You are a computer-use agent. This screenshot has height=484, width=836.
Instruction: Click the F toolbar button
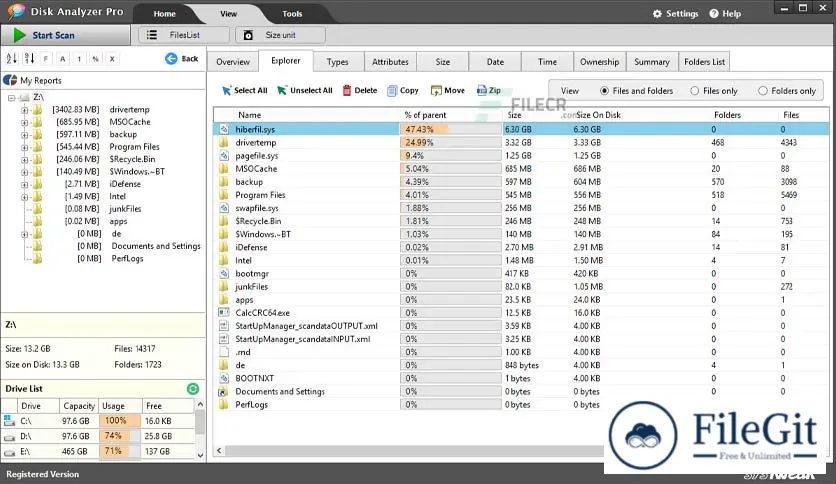(x=46, y=59)
